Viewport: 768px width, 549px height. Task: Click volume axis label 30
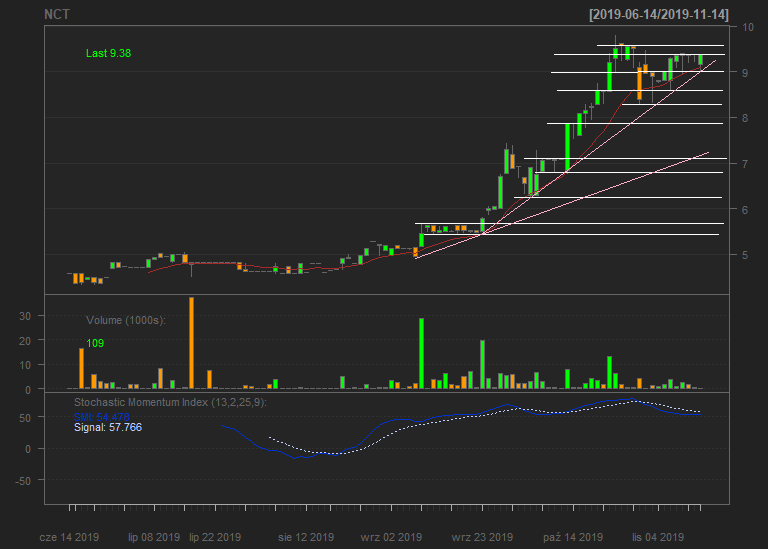(25, 316)
